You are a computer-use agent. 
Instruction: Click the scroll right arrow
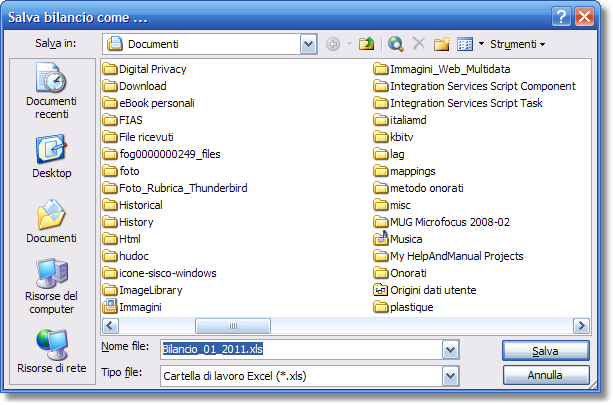coord(581,326)
